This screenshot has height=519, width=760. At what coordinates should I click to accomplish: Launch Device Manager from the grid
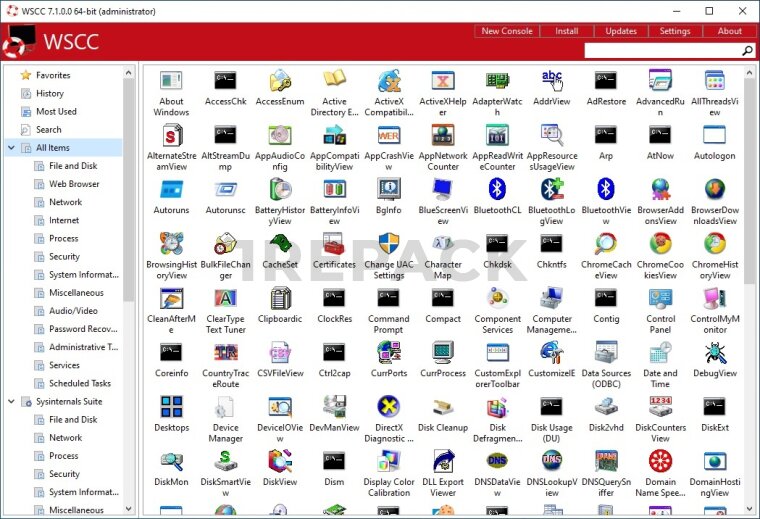coord(226,407)
